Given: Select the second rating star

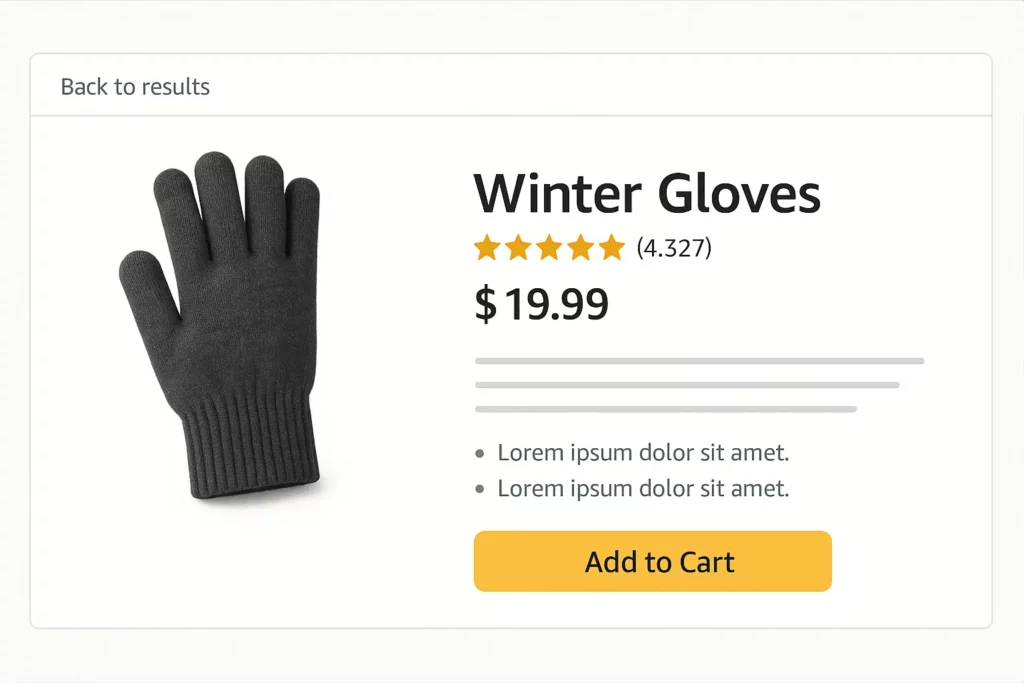Looking at the screenshot, I should pyautogui.click(x=518, y=248).
